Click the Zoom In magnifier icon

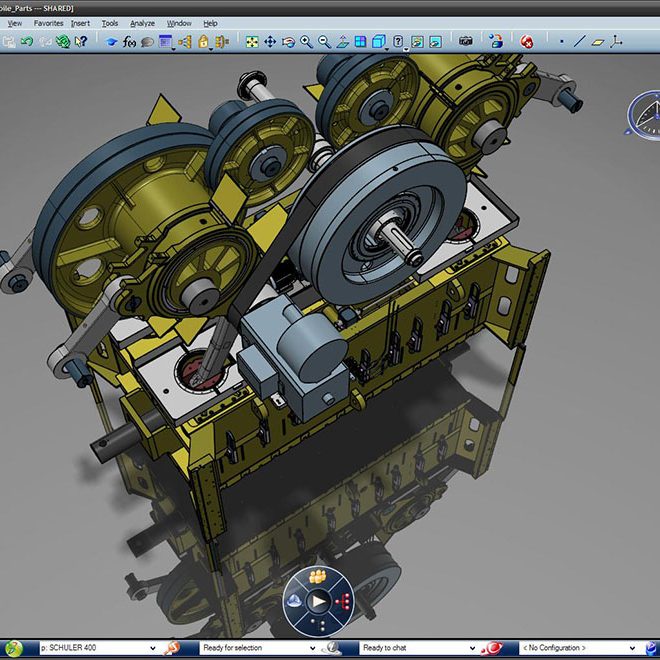click(x=307, y=42)
